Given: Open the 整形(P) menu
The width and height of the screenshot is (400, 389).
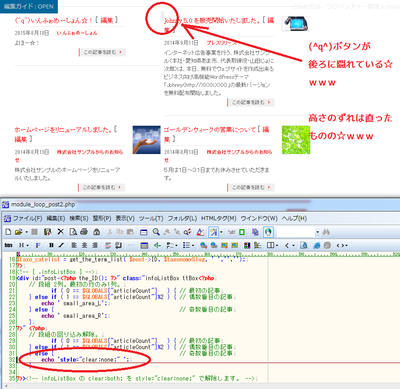Looking at the screenshot, I should [x=102, y=219].
